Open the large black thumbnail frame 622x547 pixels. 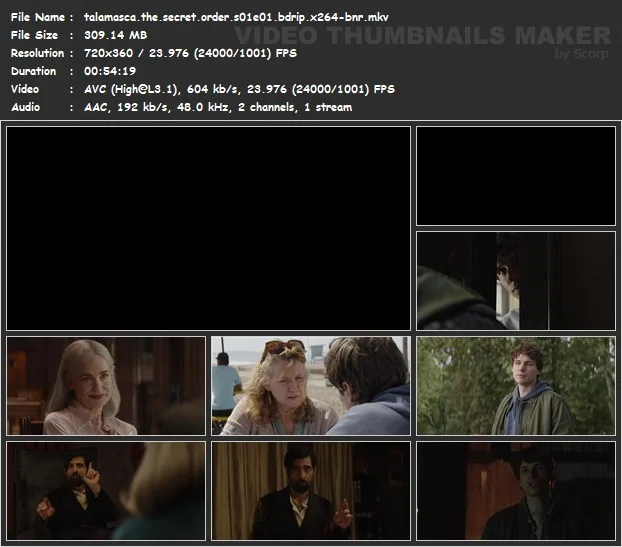pyautogui.click(x=208, y=228)
